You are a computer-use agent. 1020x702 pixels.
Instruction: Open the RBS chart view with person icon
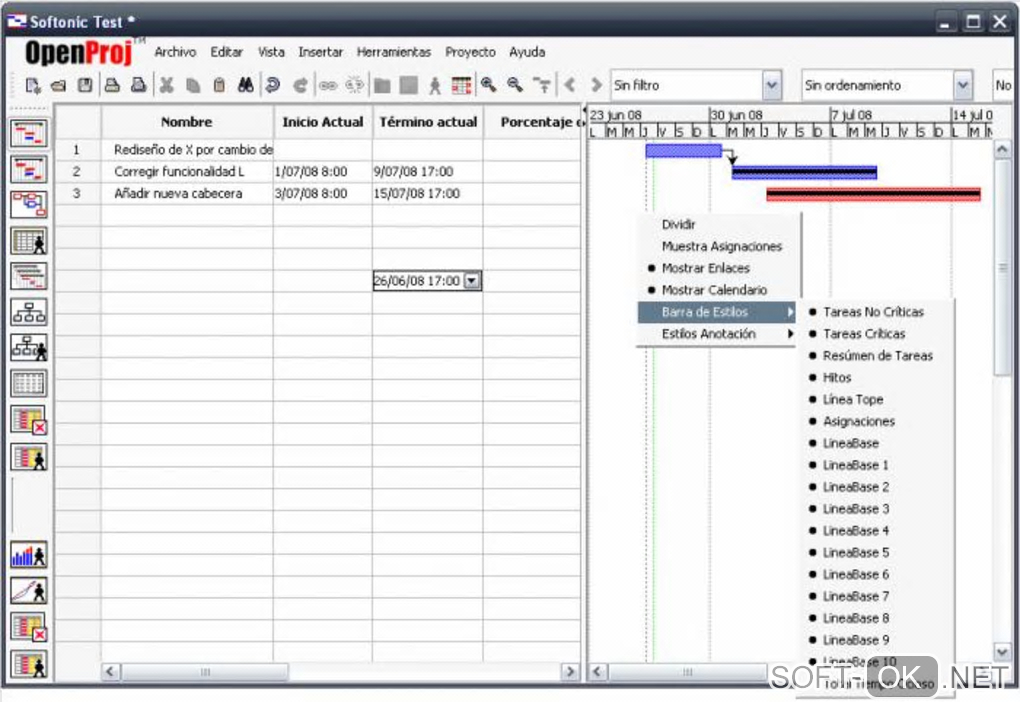(x=29, y=347)
